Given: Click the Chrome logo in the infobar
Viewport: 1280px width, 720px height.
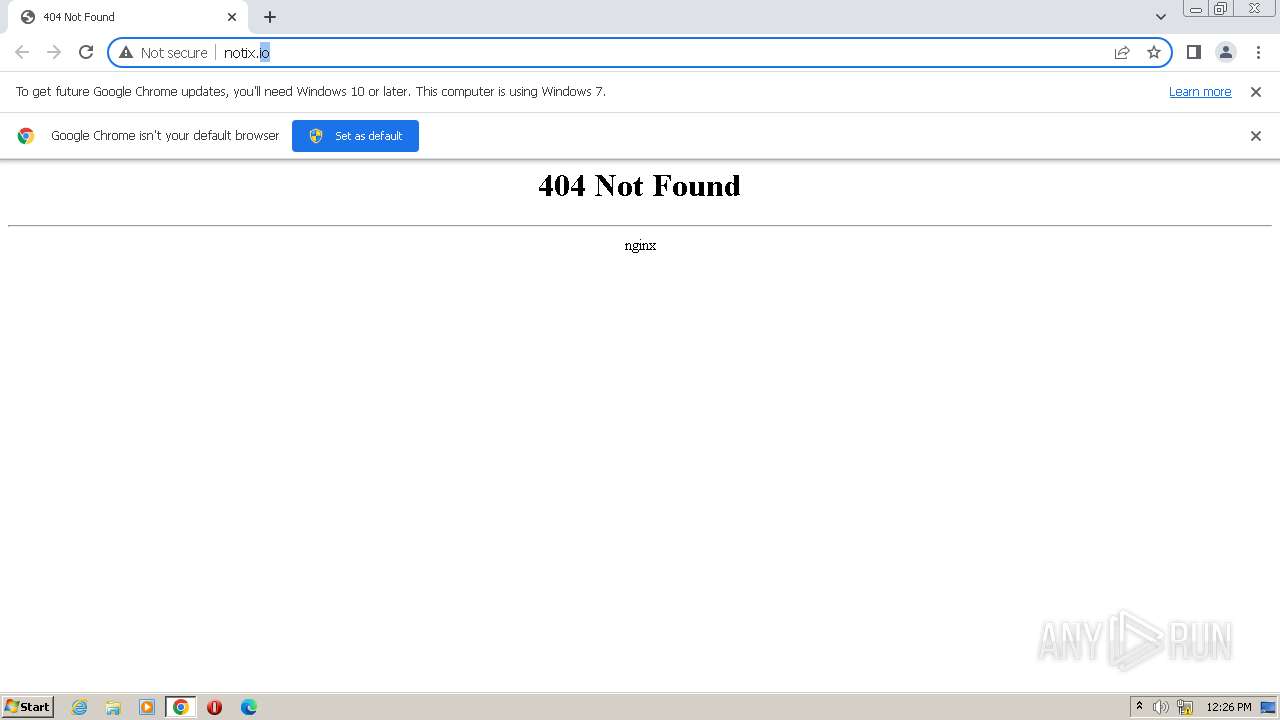Looking at the screenshot, I should tap(26, 136).
